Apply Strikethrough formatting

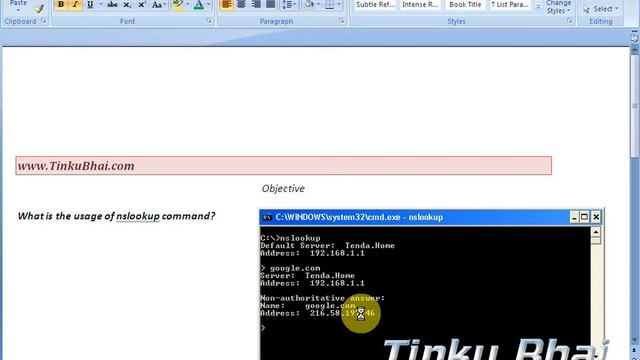112,5
